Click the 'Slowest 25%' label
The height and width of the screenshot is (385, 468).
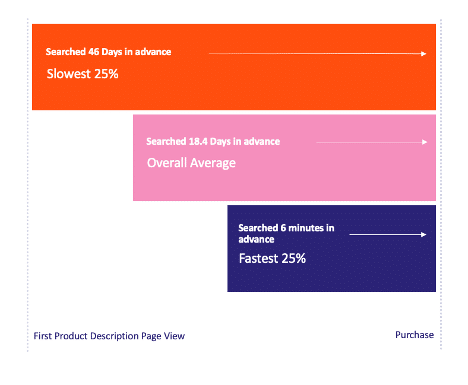(x=82, y=74)
